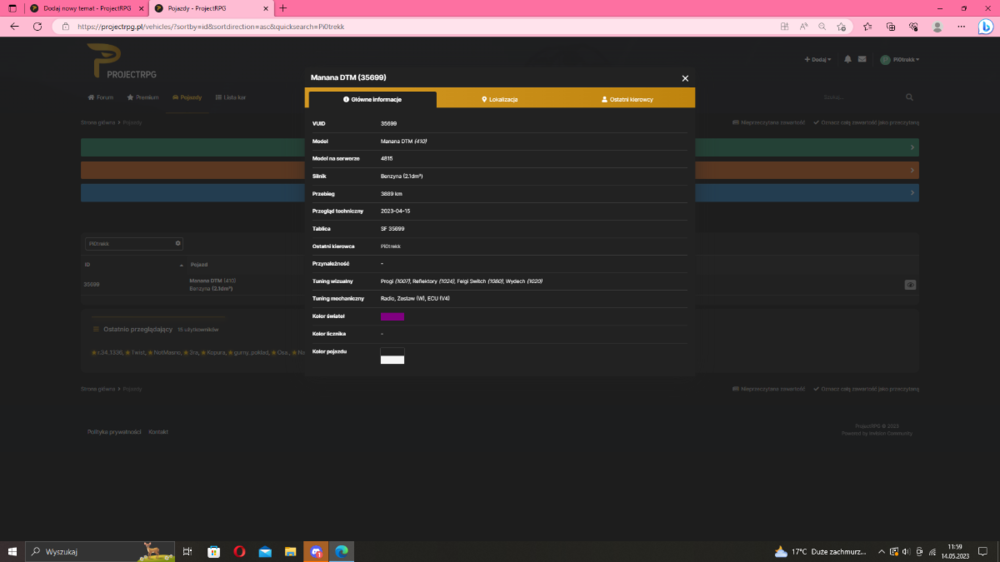Click top Oznacz całą zawartość jako przeczytaną
Screen dimensions: 1000x562
pyautogui.click(x=866, y=122)
